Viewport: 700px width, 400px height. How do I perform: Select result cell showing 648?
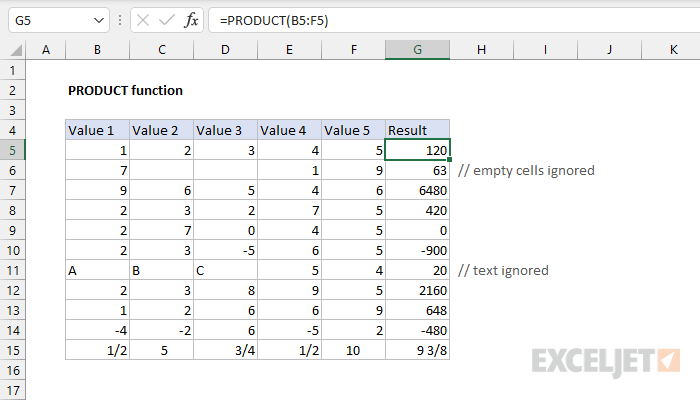pyautogui.click(x=417, y=310)
